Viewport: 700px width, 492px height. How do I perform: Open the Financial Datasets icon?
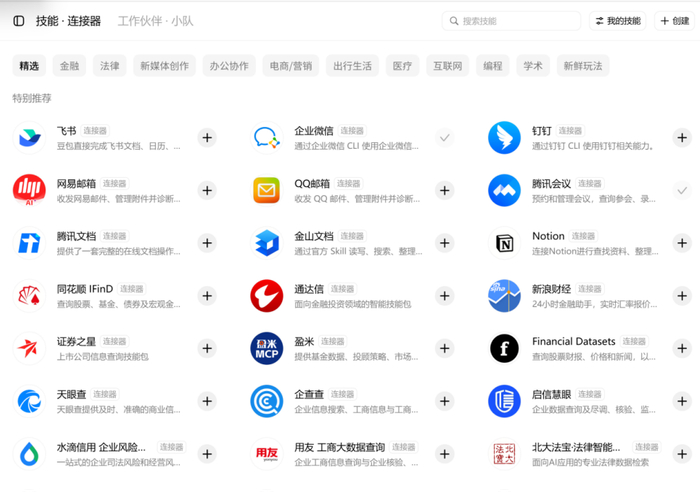[x=504, y=349]
